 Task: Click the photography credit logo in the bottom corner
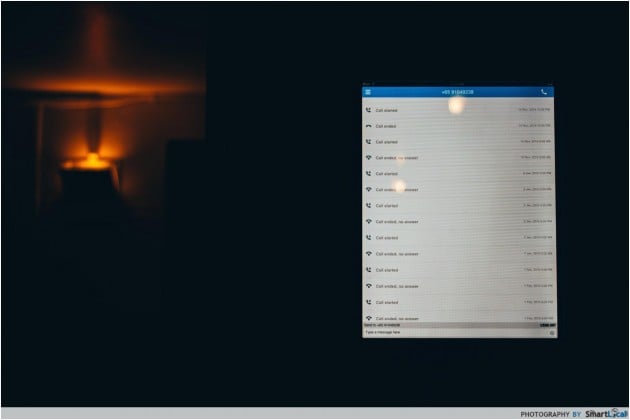[x=606, y=413]
